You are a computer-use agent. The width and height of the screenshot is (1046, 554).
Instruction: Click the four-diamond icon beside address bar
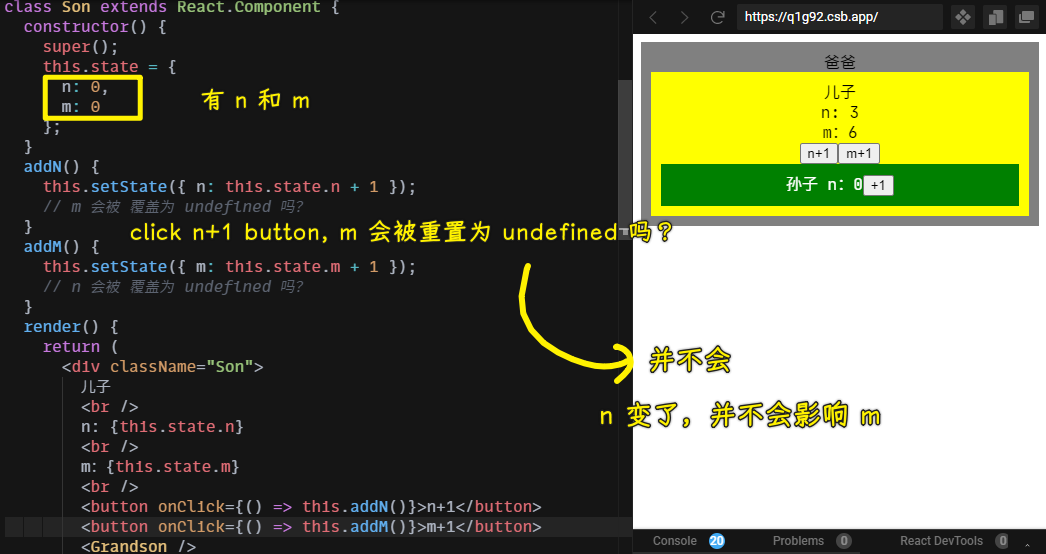[962, 17]
